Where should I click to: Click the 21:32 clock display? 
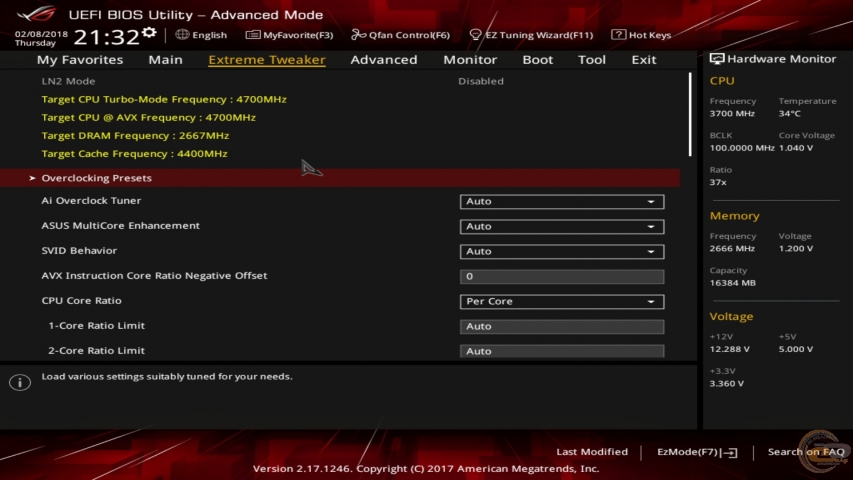tap(107, 38)
